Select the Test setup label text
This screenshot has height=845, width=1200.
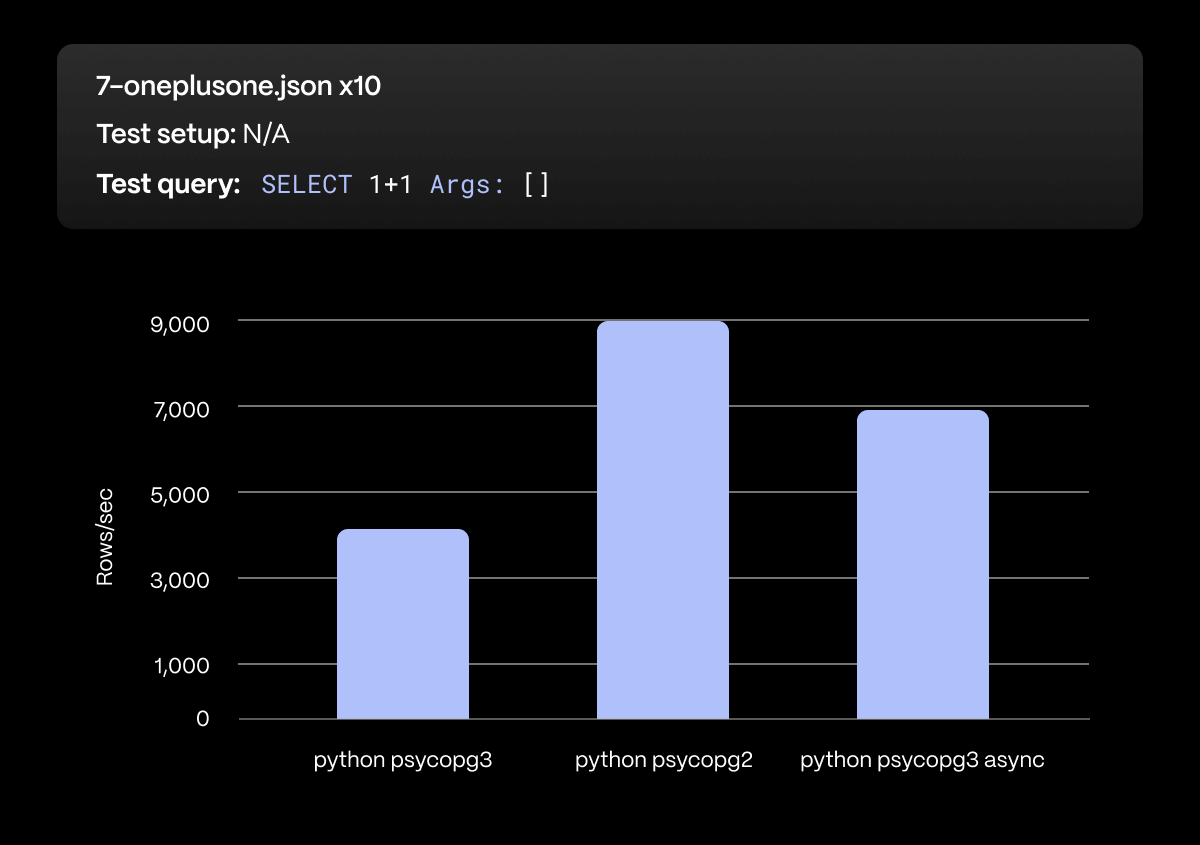click(x=166, y=134)
